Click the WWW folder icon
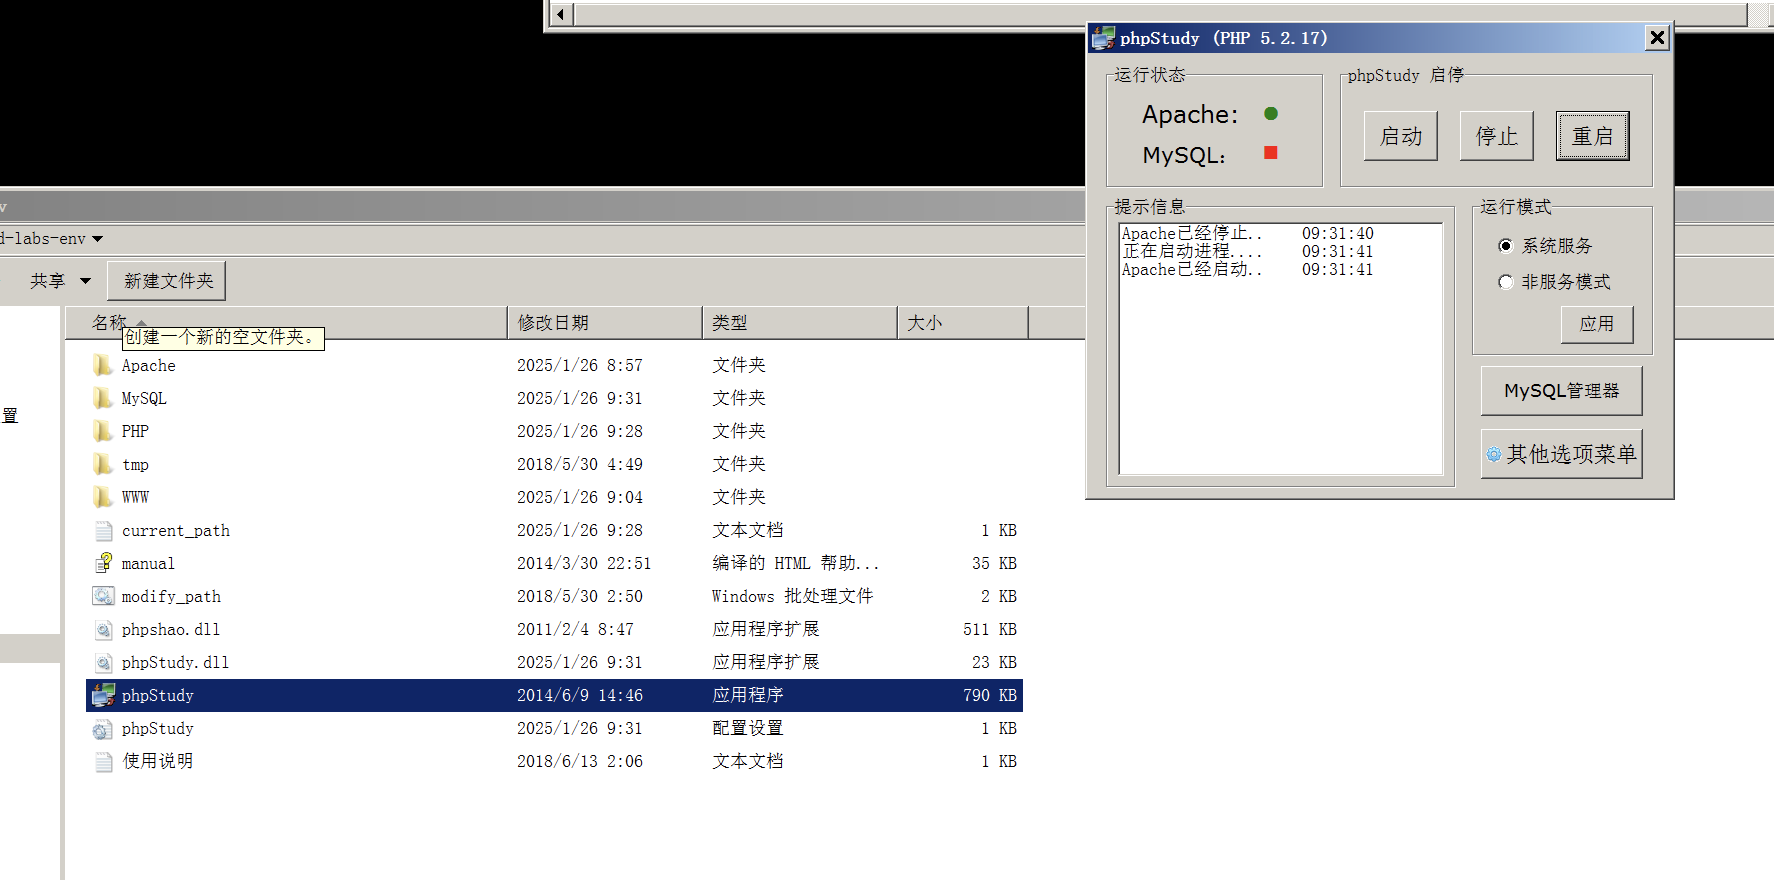The height and width of the screenshot is (880, 1774). [x=102, y=497]
